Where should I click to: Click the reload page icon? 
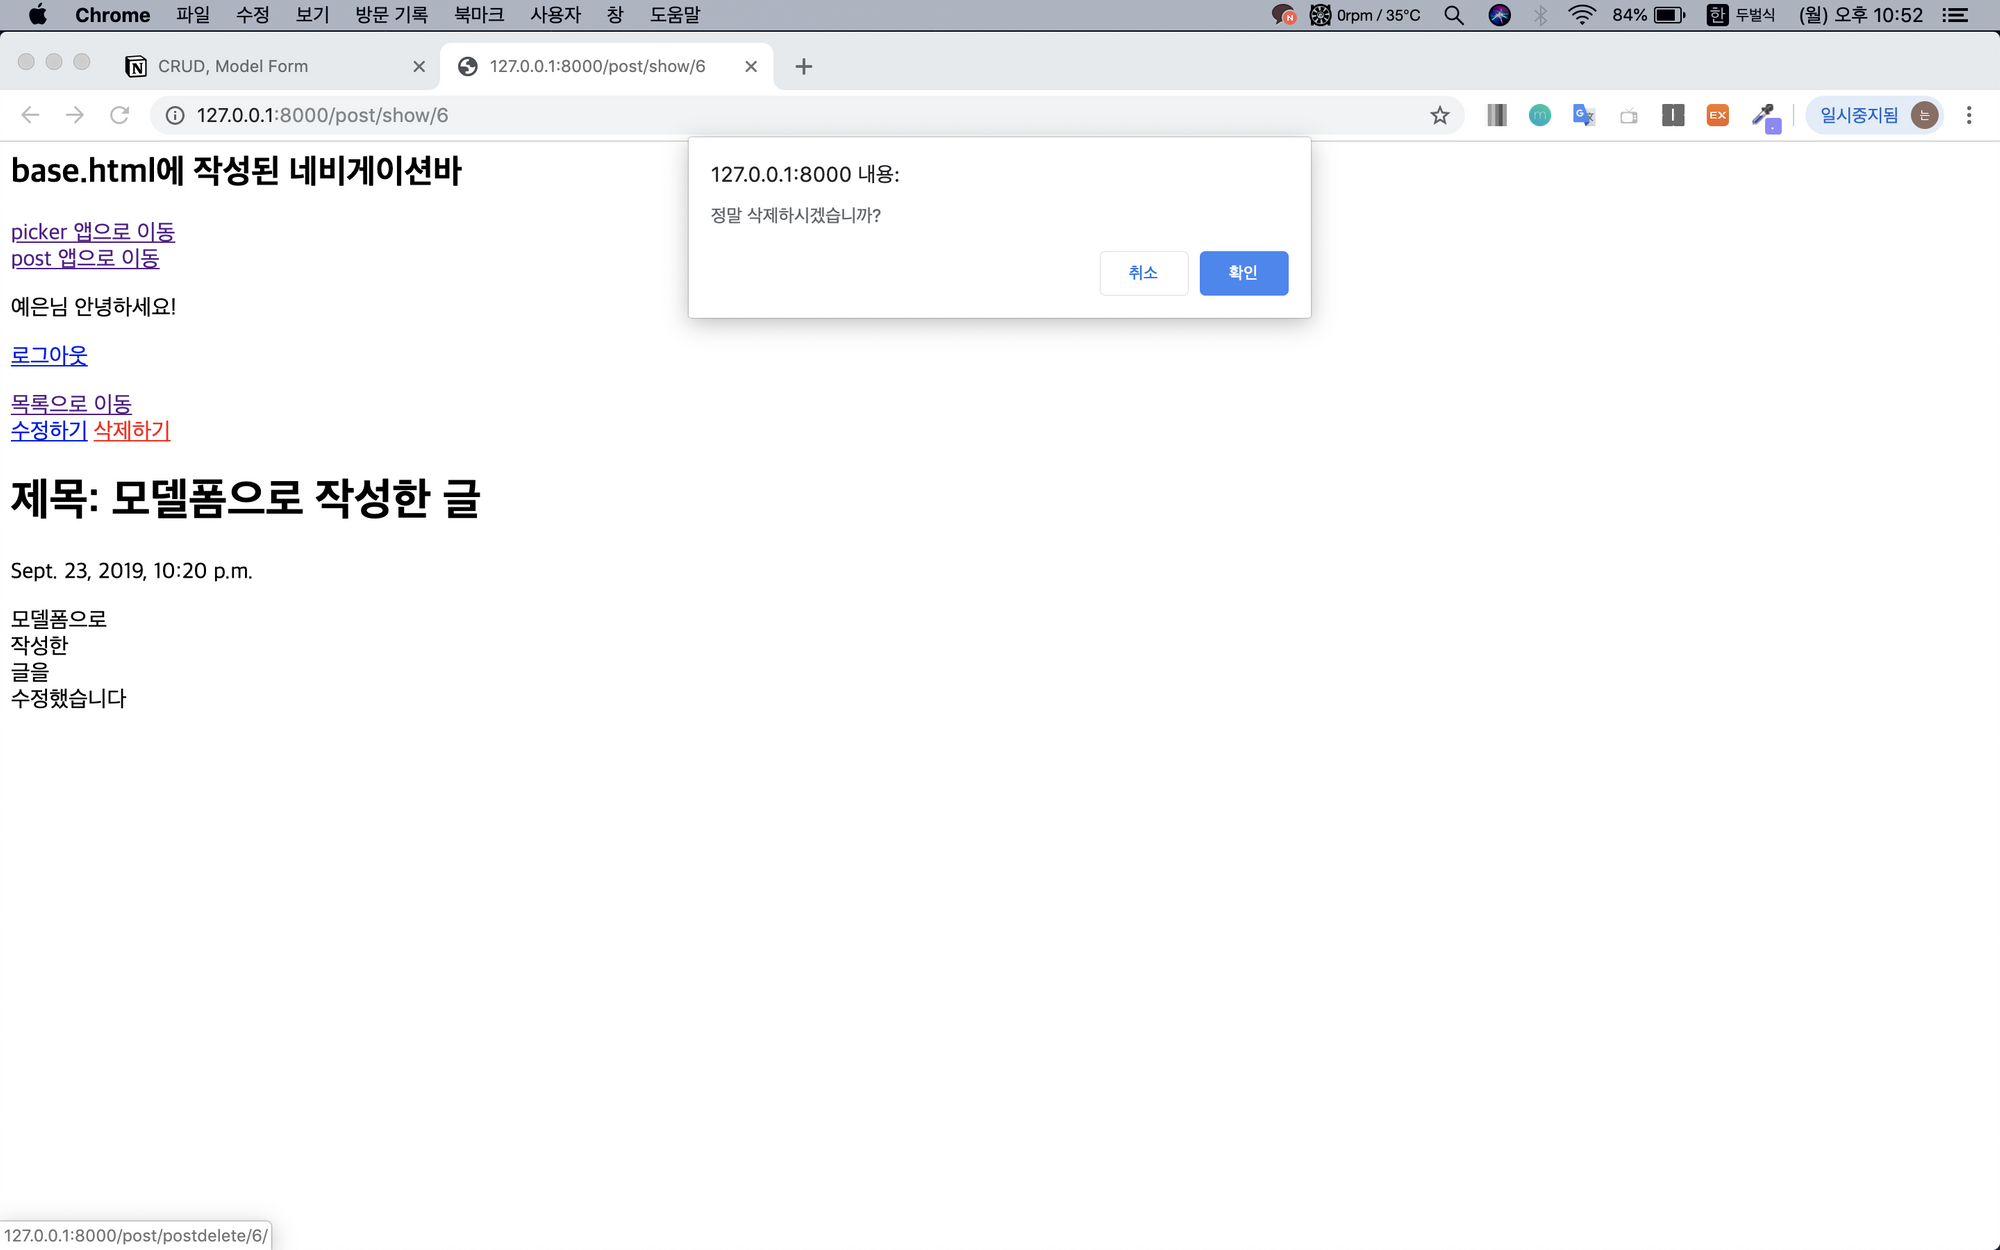119,116
